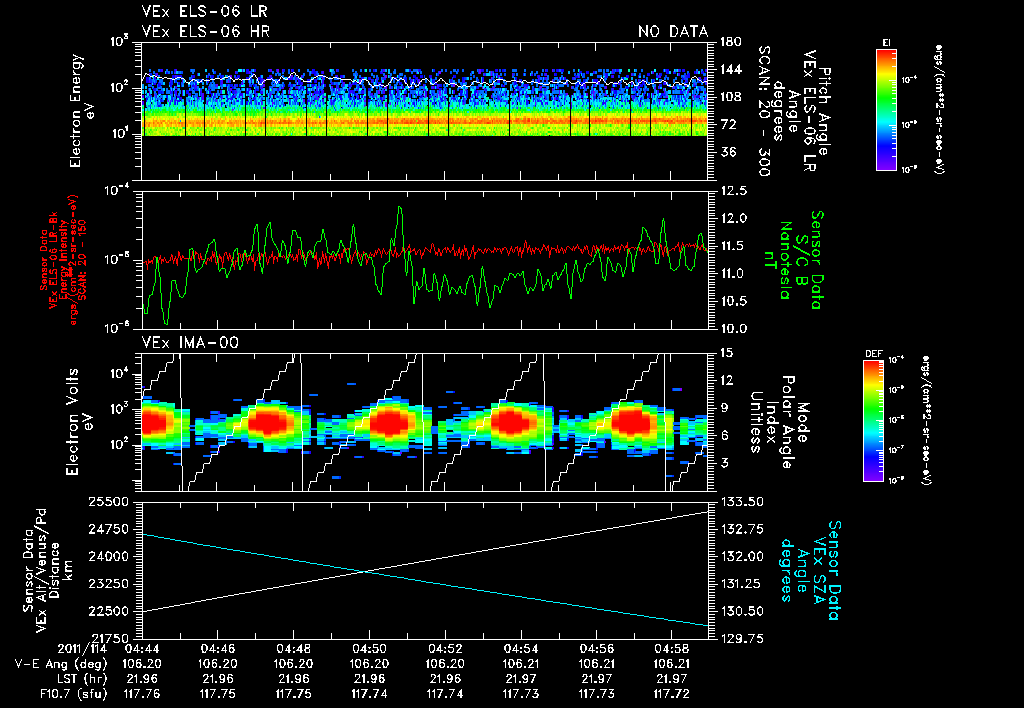The image size is (1024, 708).
Task: Click the 04:44 time tick label
Action: 142,649
